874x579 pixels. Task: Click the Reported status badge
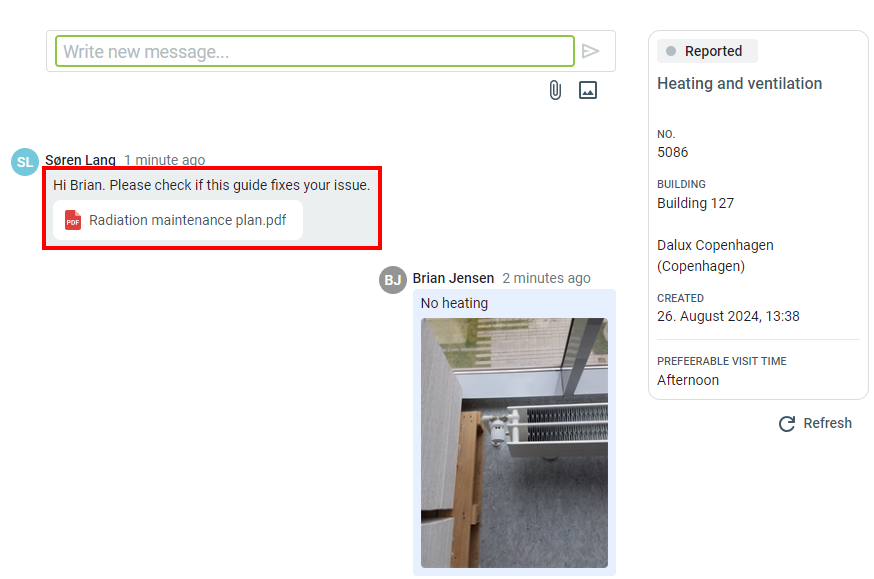pyautogui.click(x=707, y=51)
